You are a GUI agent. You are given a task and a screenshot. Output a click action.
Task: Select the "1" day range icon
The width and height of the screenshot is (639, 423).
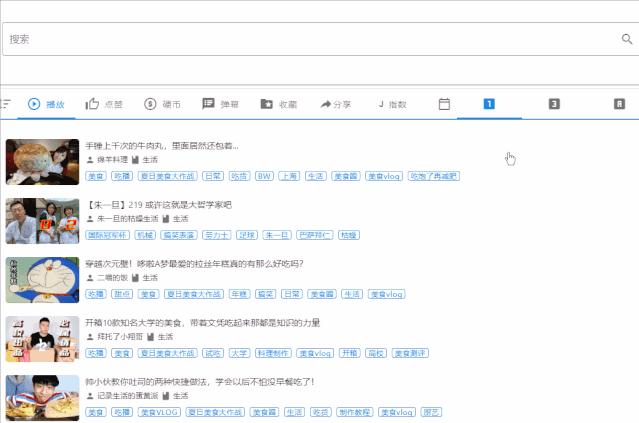click(x=489, y=104)
